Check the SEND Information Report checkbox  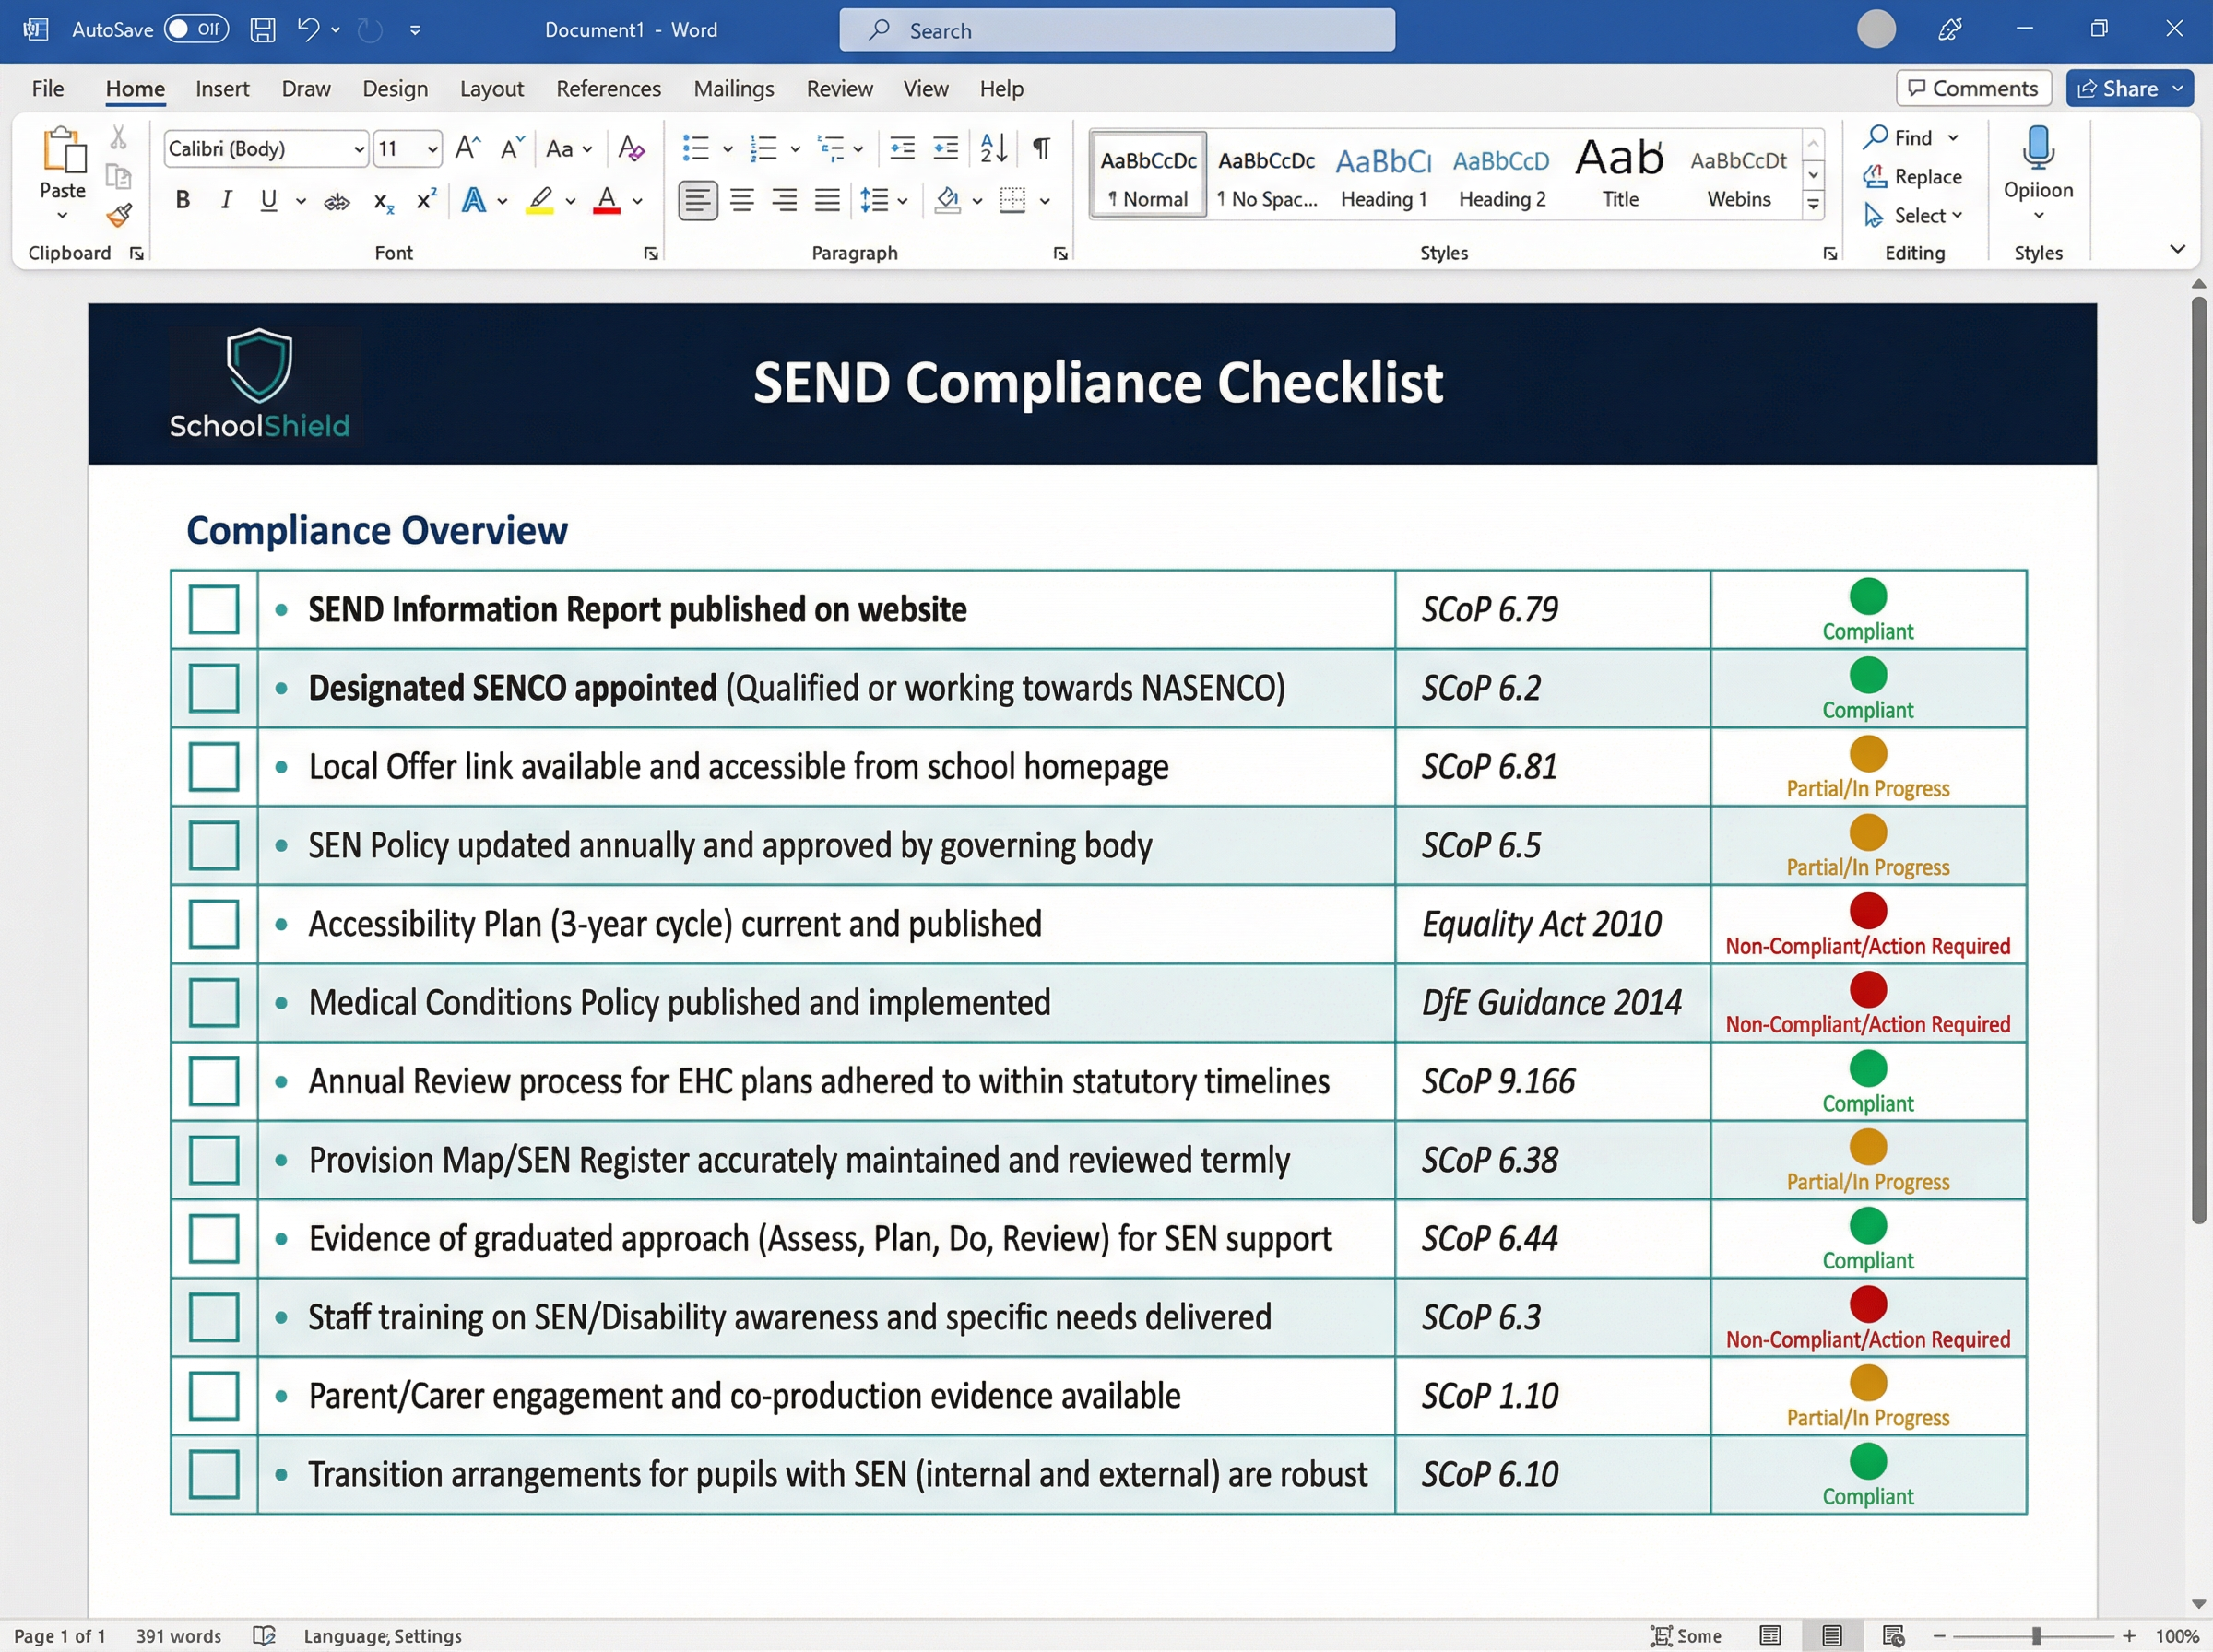click(x=212, y=608)
